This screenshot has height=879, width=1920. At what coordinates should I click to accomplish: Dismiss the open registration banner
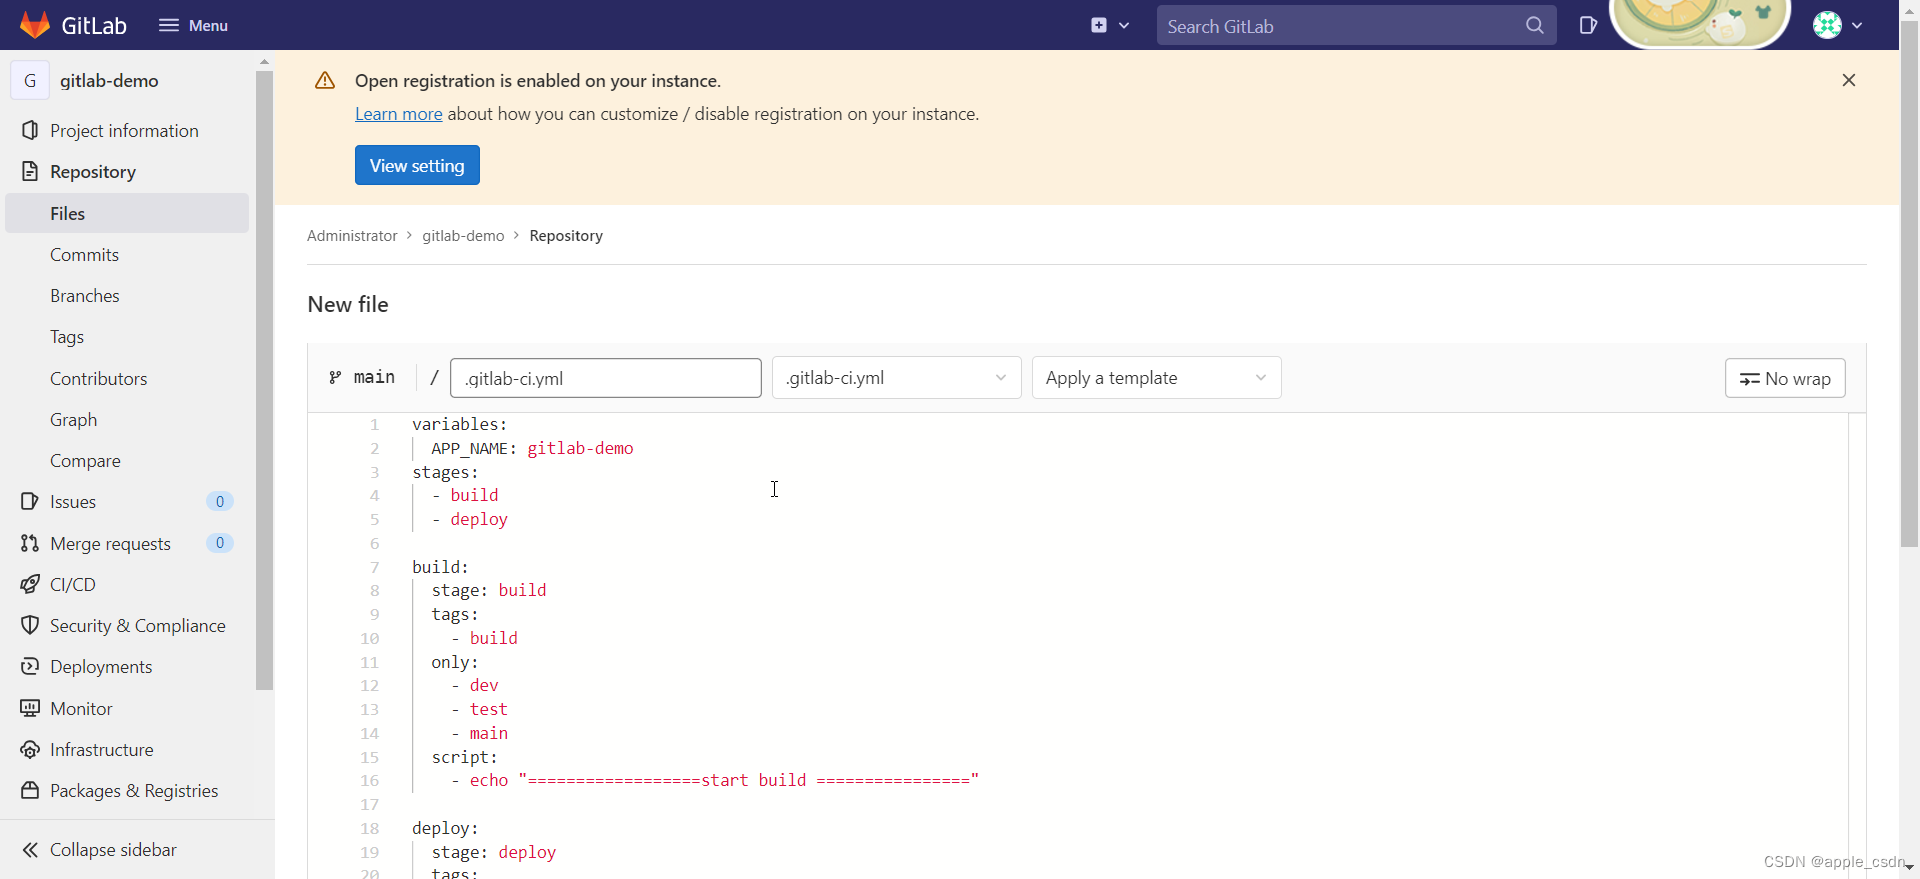pyautogui.click(x=1849, y=80)
